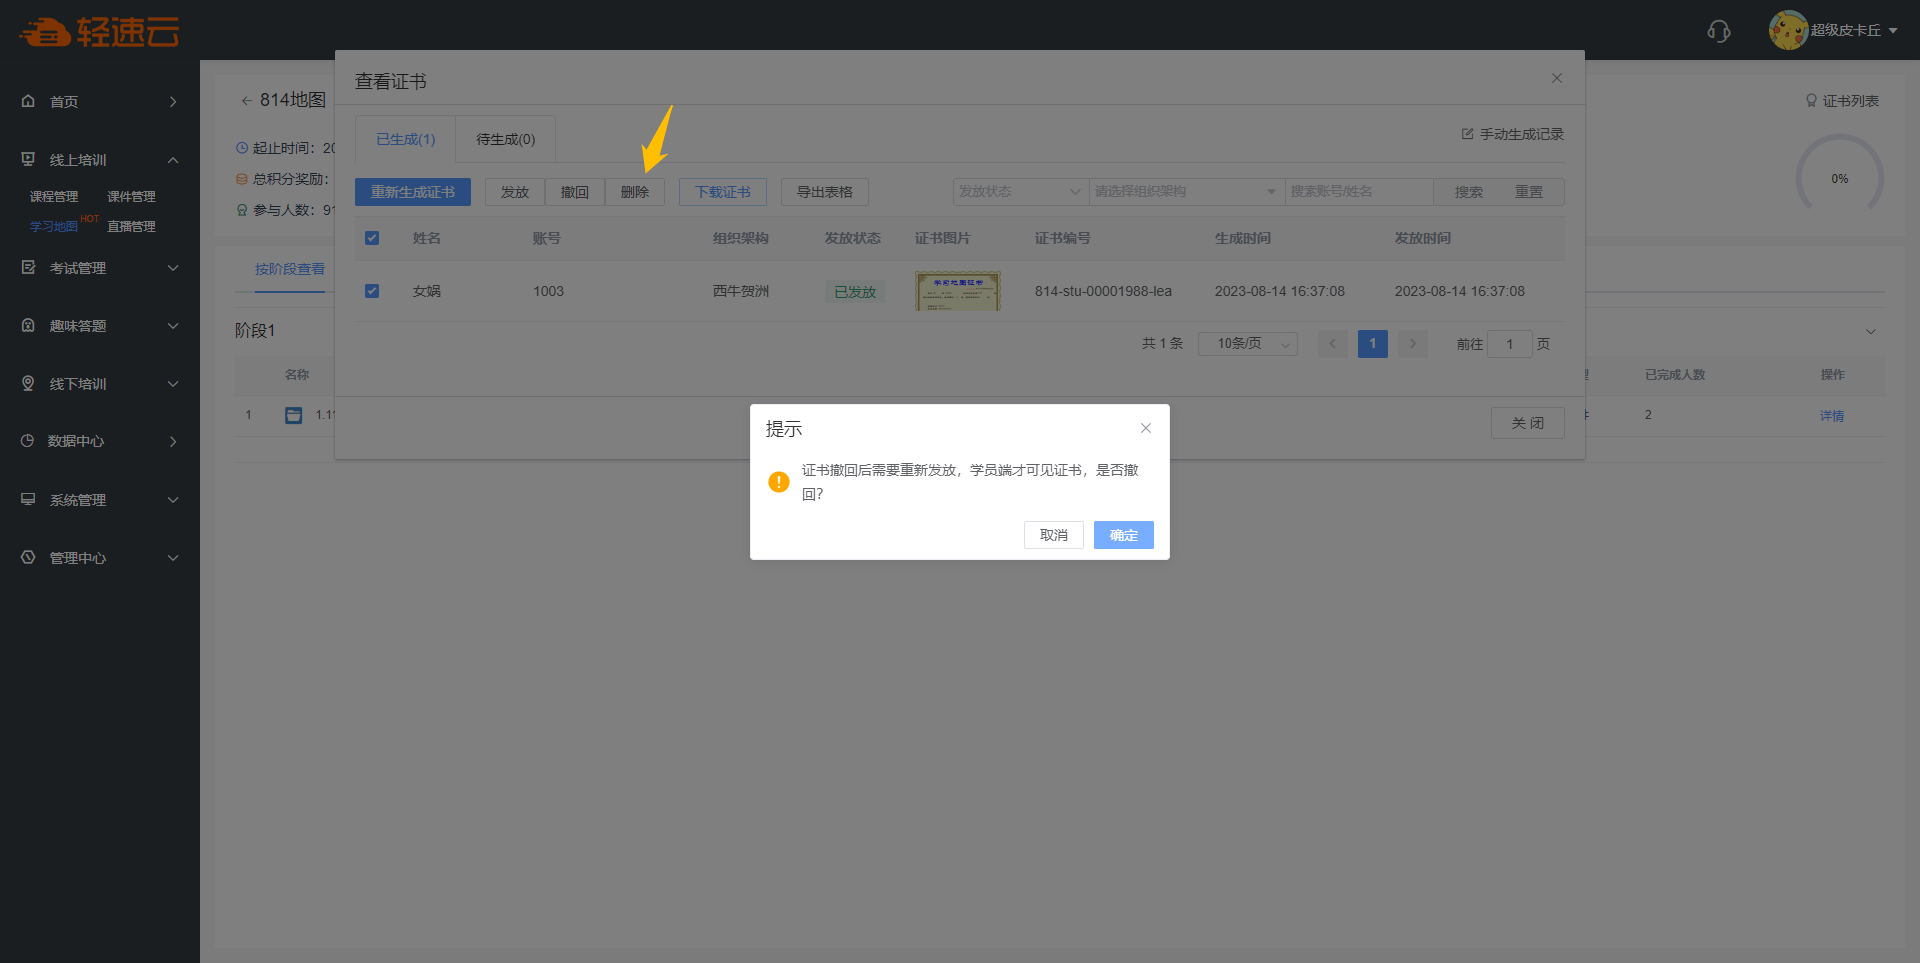Uncheck the checkbox for row 女娲
This screenshot has width=1920, height=963.
(372, 291)
